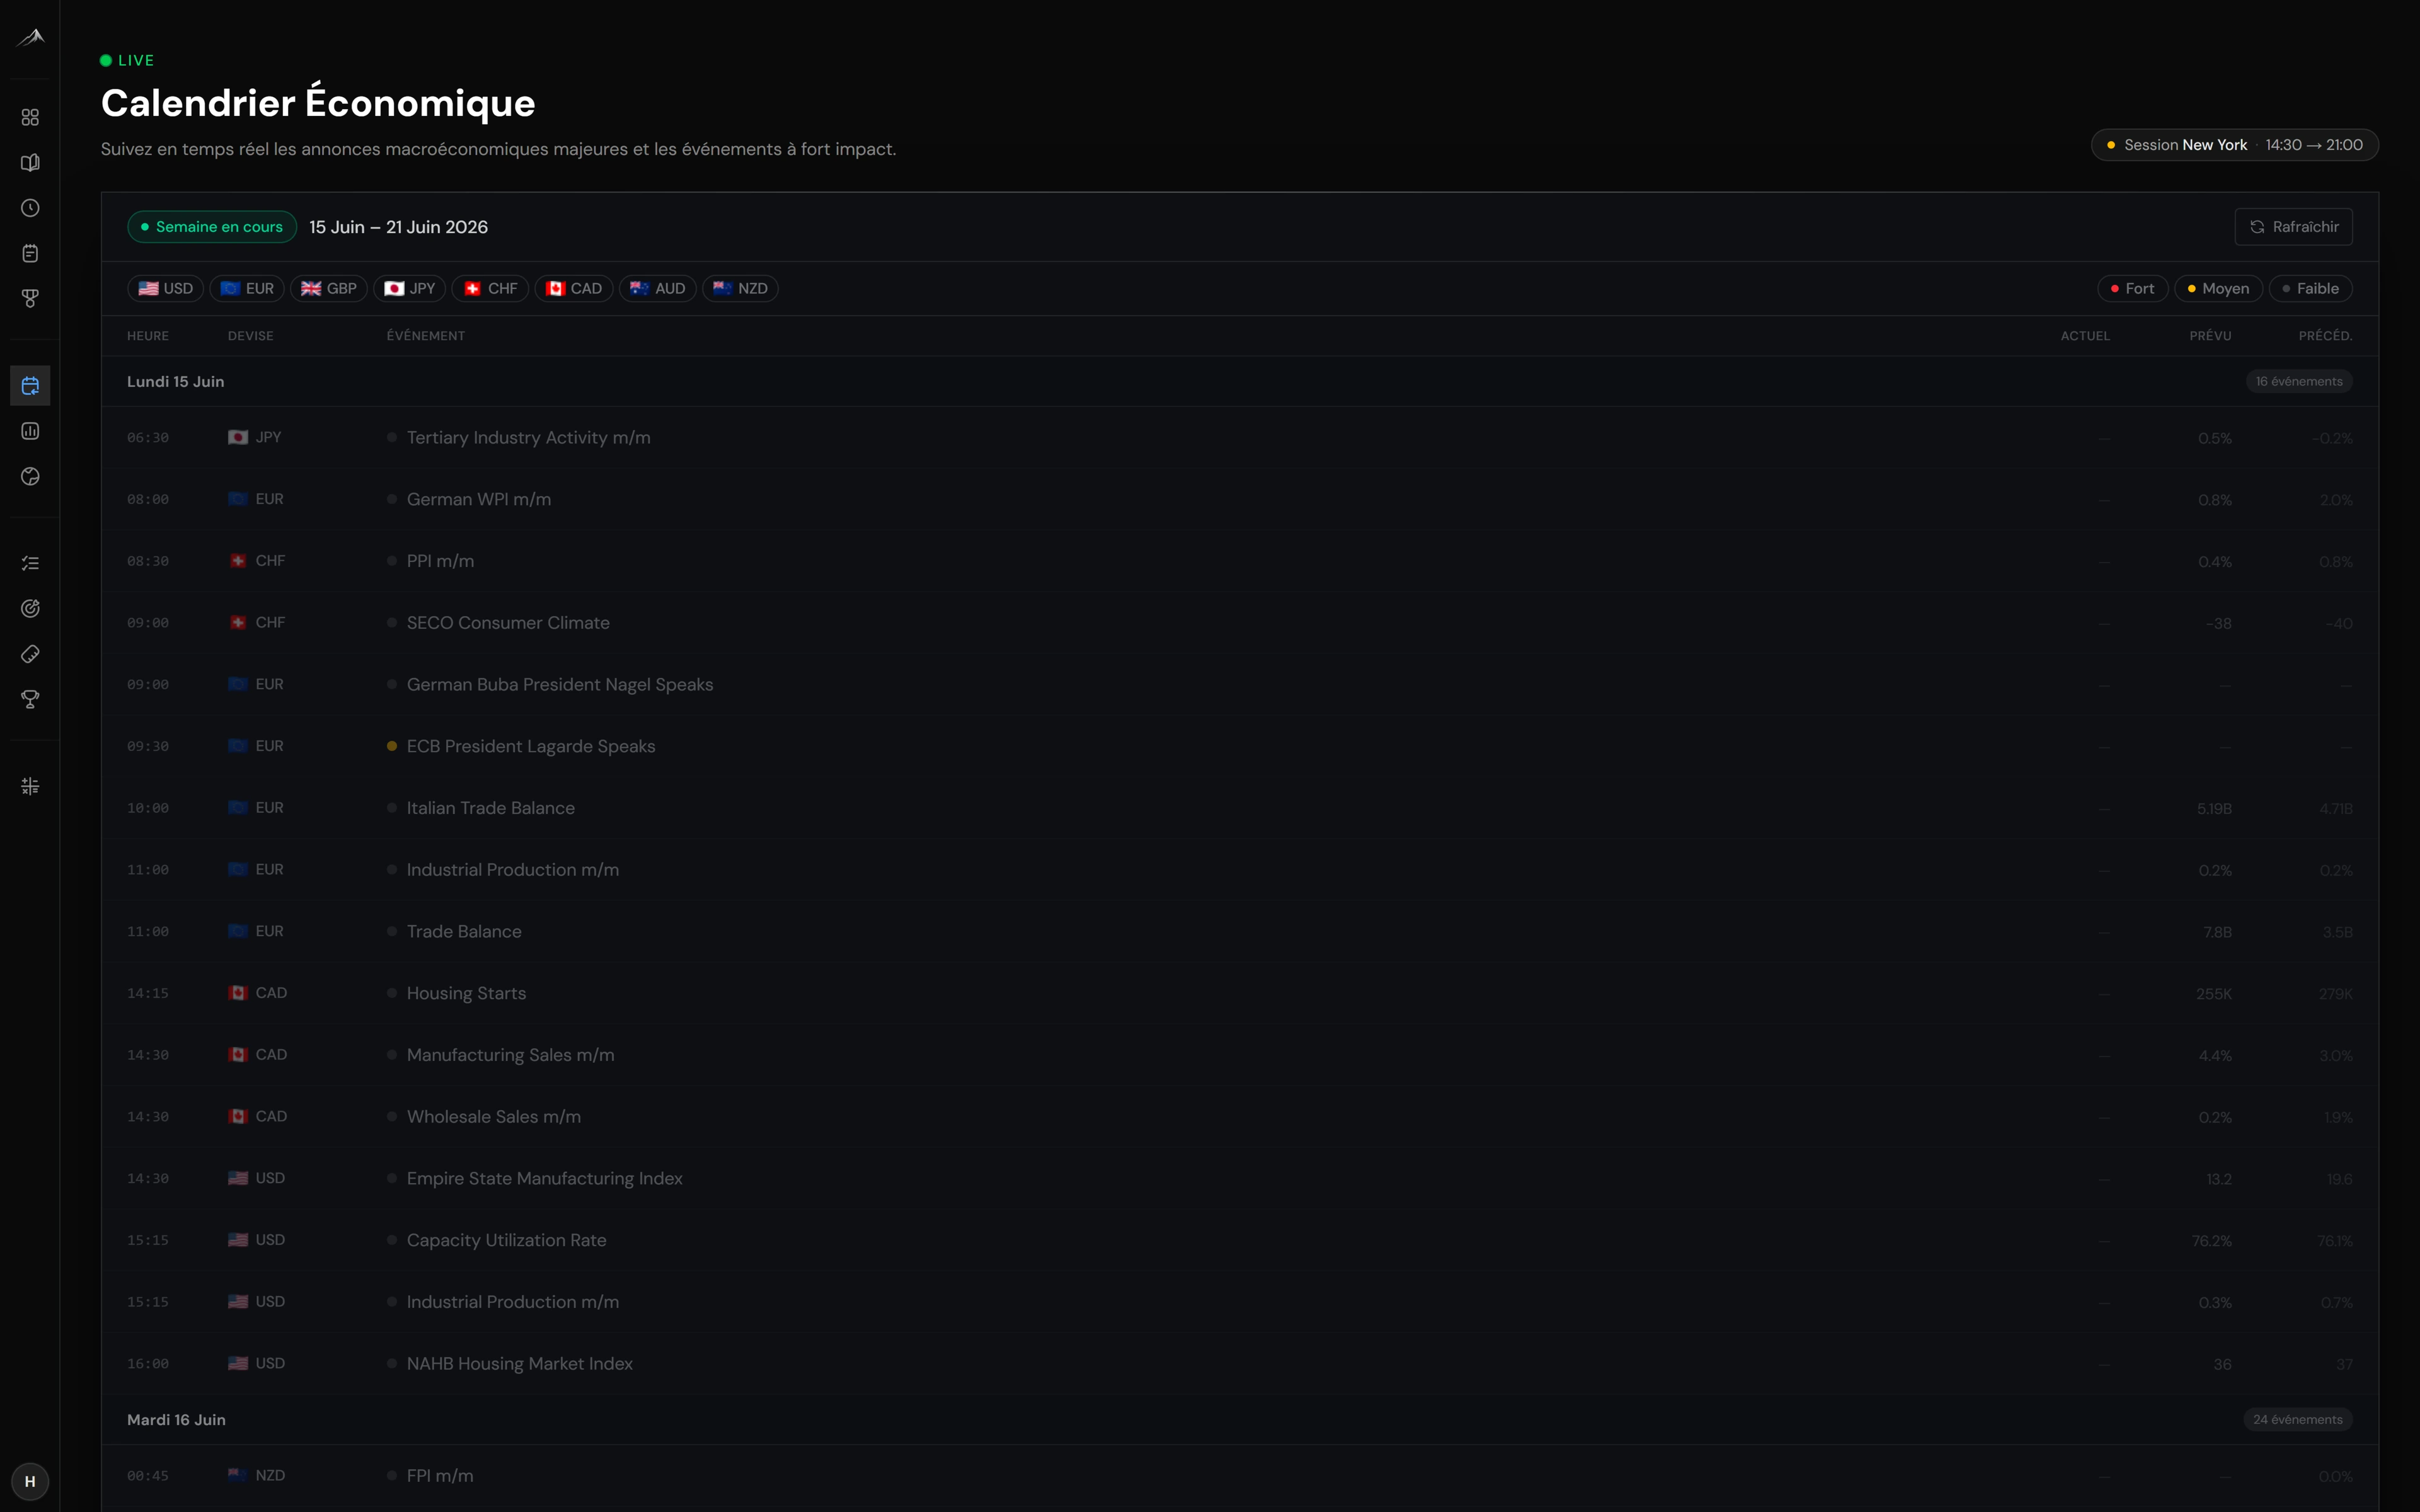2420x1512 pixels.
Task: Open the checklist icon in sidebar
Action: (x=30, y=563)
